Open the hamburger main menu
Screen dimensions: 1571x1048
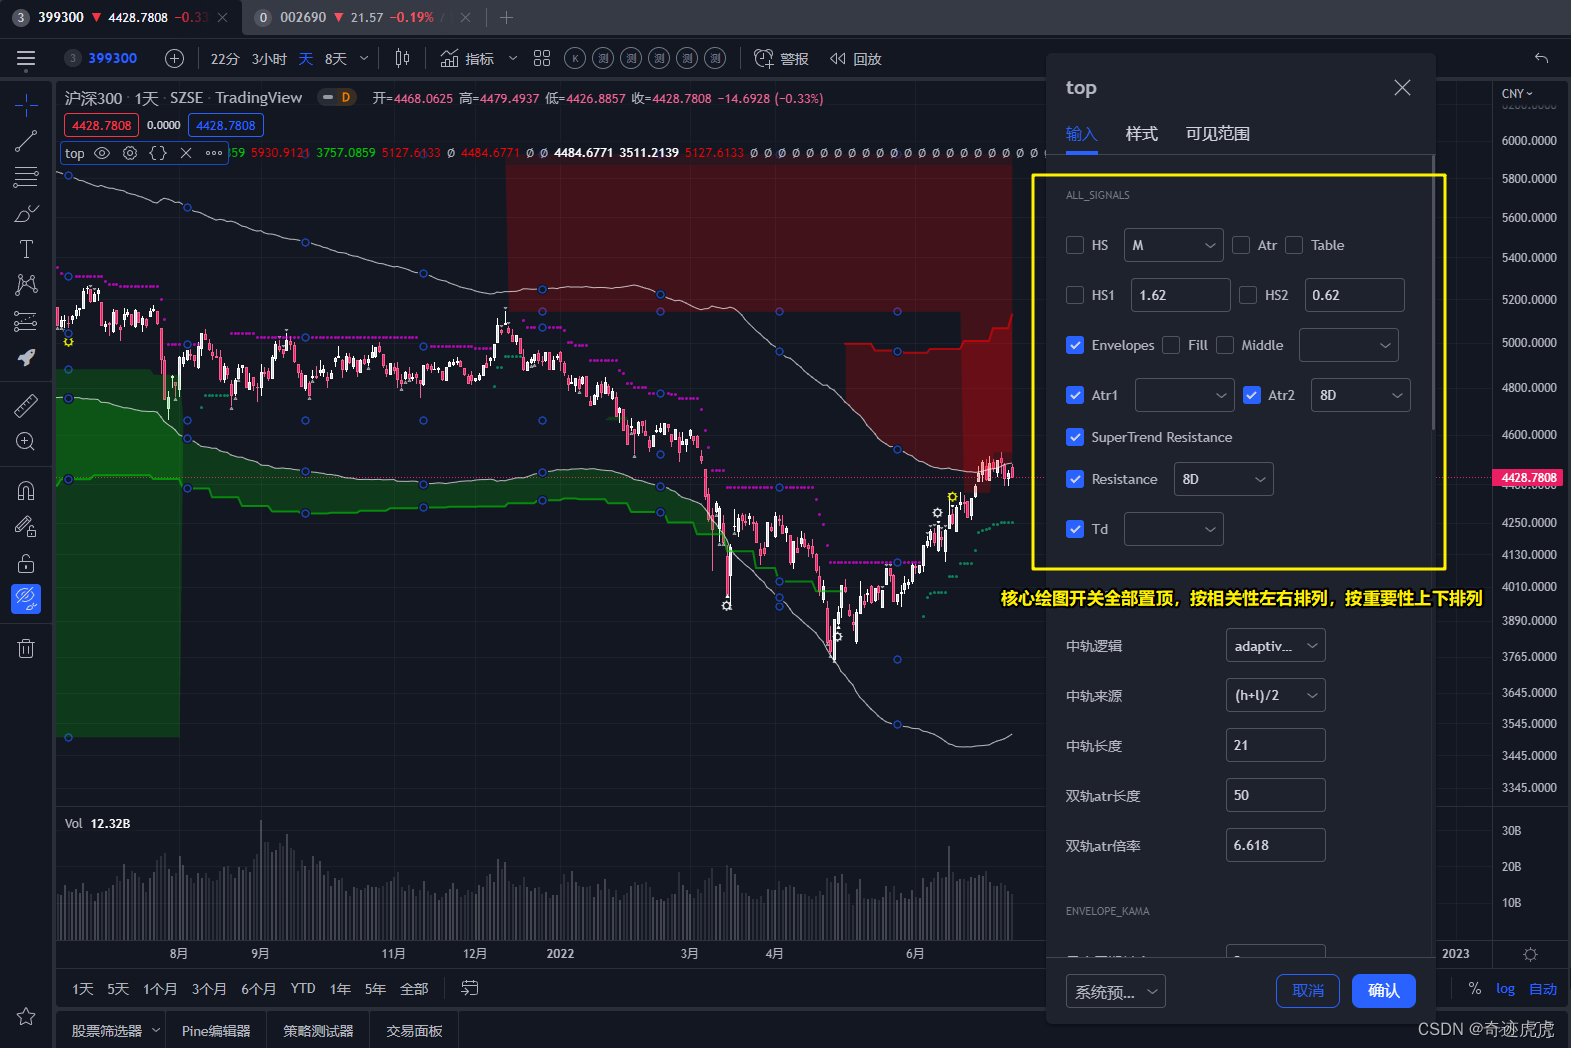(26, 59)
